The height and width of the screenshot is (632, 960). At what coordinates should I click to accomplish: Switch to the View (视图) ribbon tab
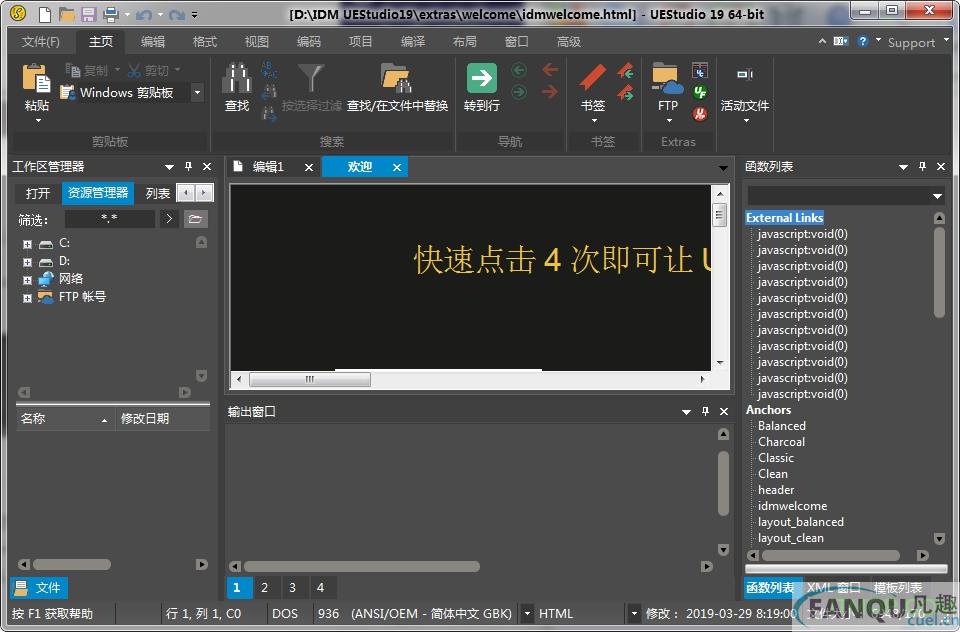pos(257,42)
